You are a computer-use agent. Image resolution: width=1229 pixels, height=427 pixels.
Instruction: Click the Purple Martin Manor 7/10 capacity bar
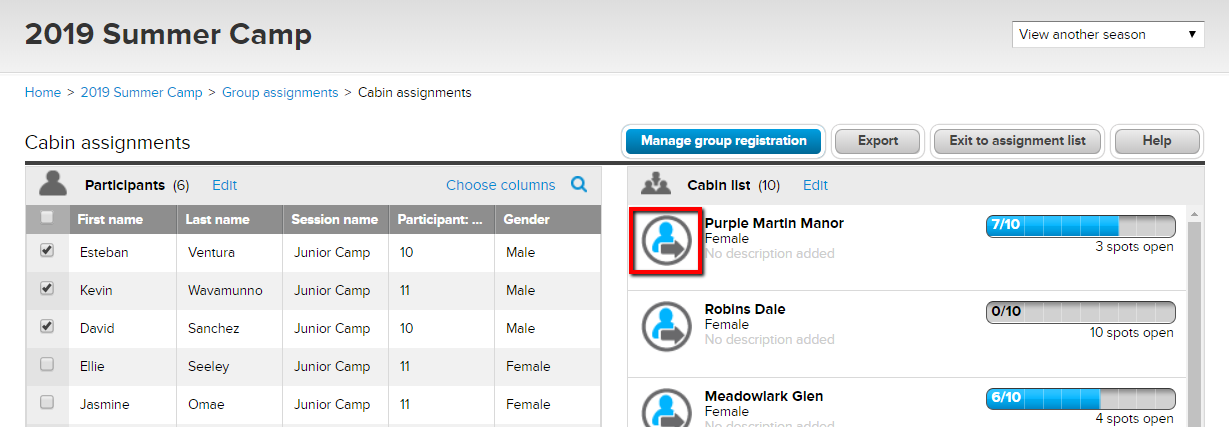click(1080, 225)
